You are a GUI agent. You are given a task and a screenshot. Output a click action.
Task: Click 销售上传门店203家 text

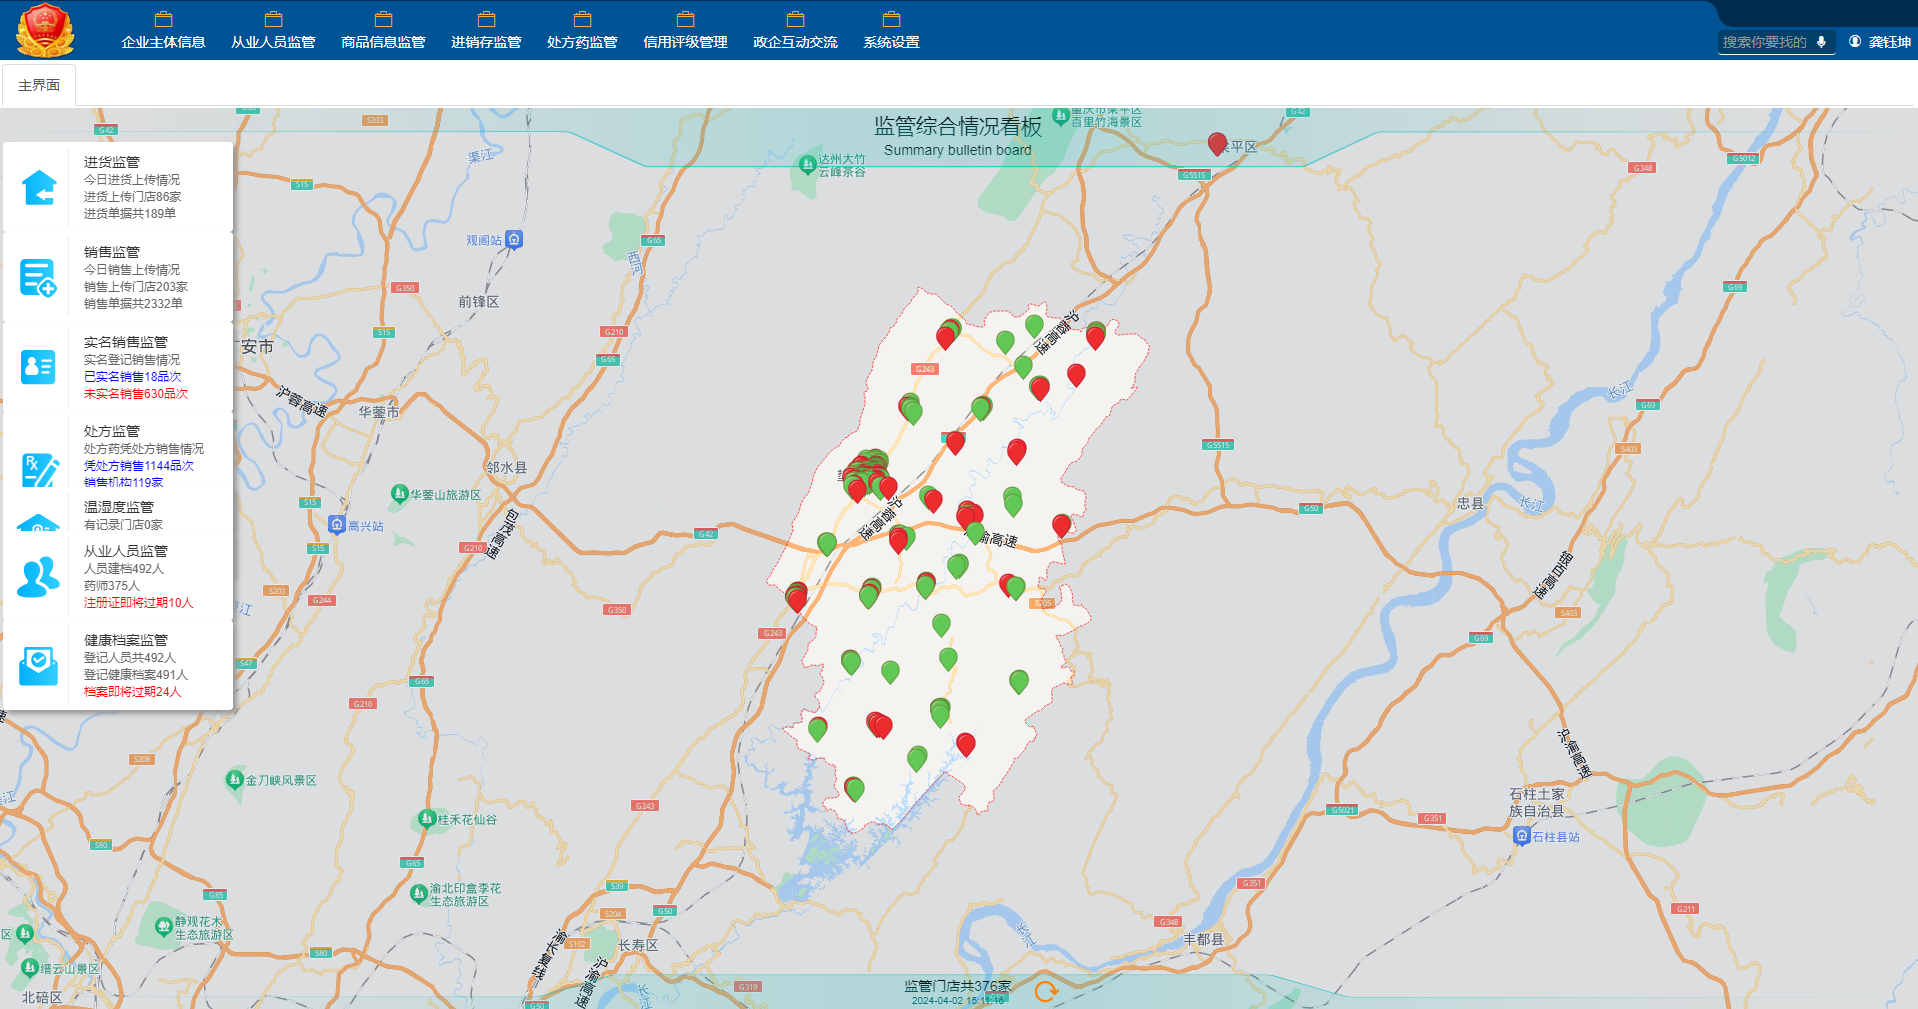point(136,287)
